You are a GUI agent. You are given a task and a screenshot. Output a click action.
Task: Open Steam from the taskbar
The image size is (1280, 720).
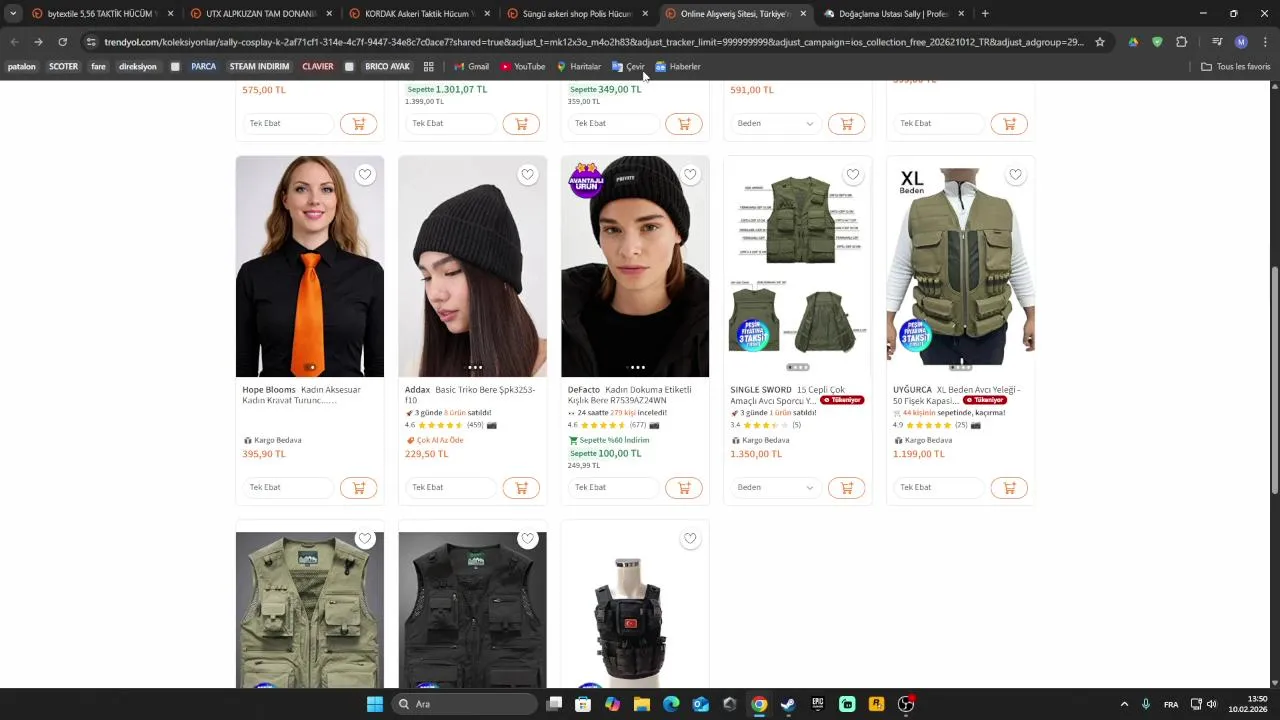pos(788,704)
